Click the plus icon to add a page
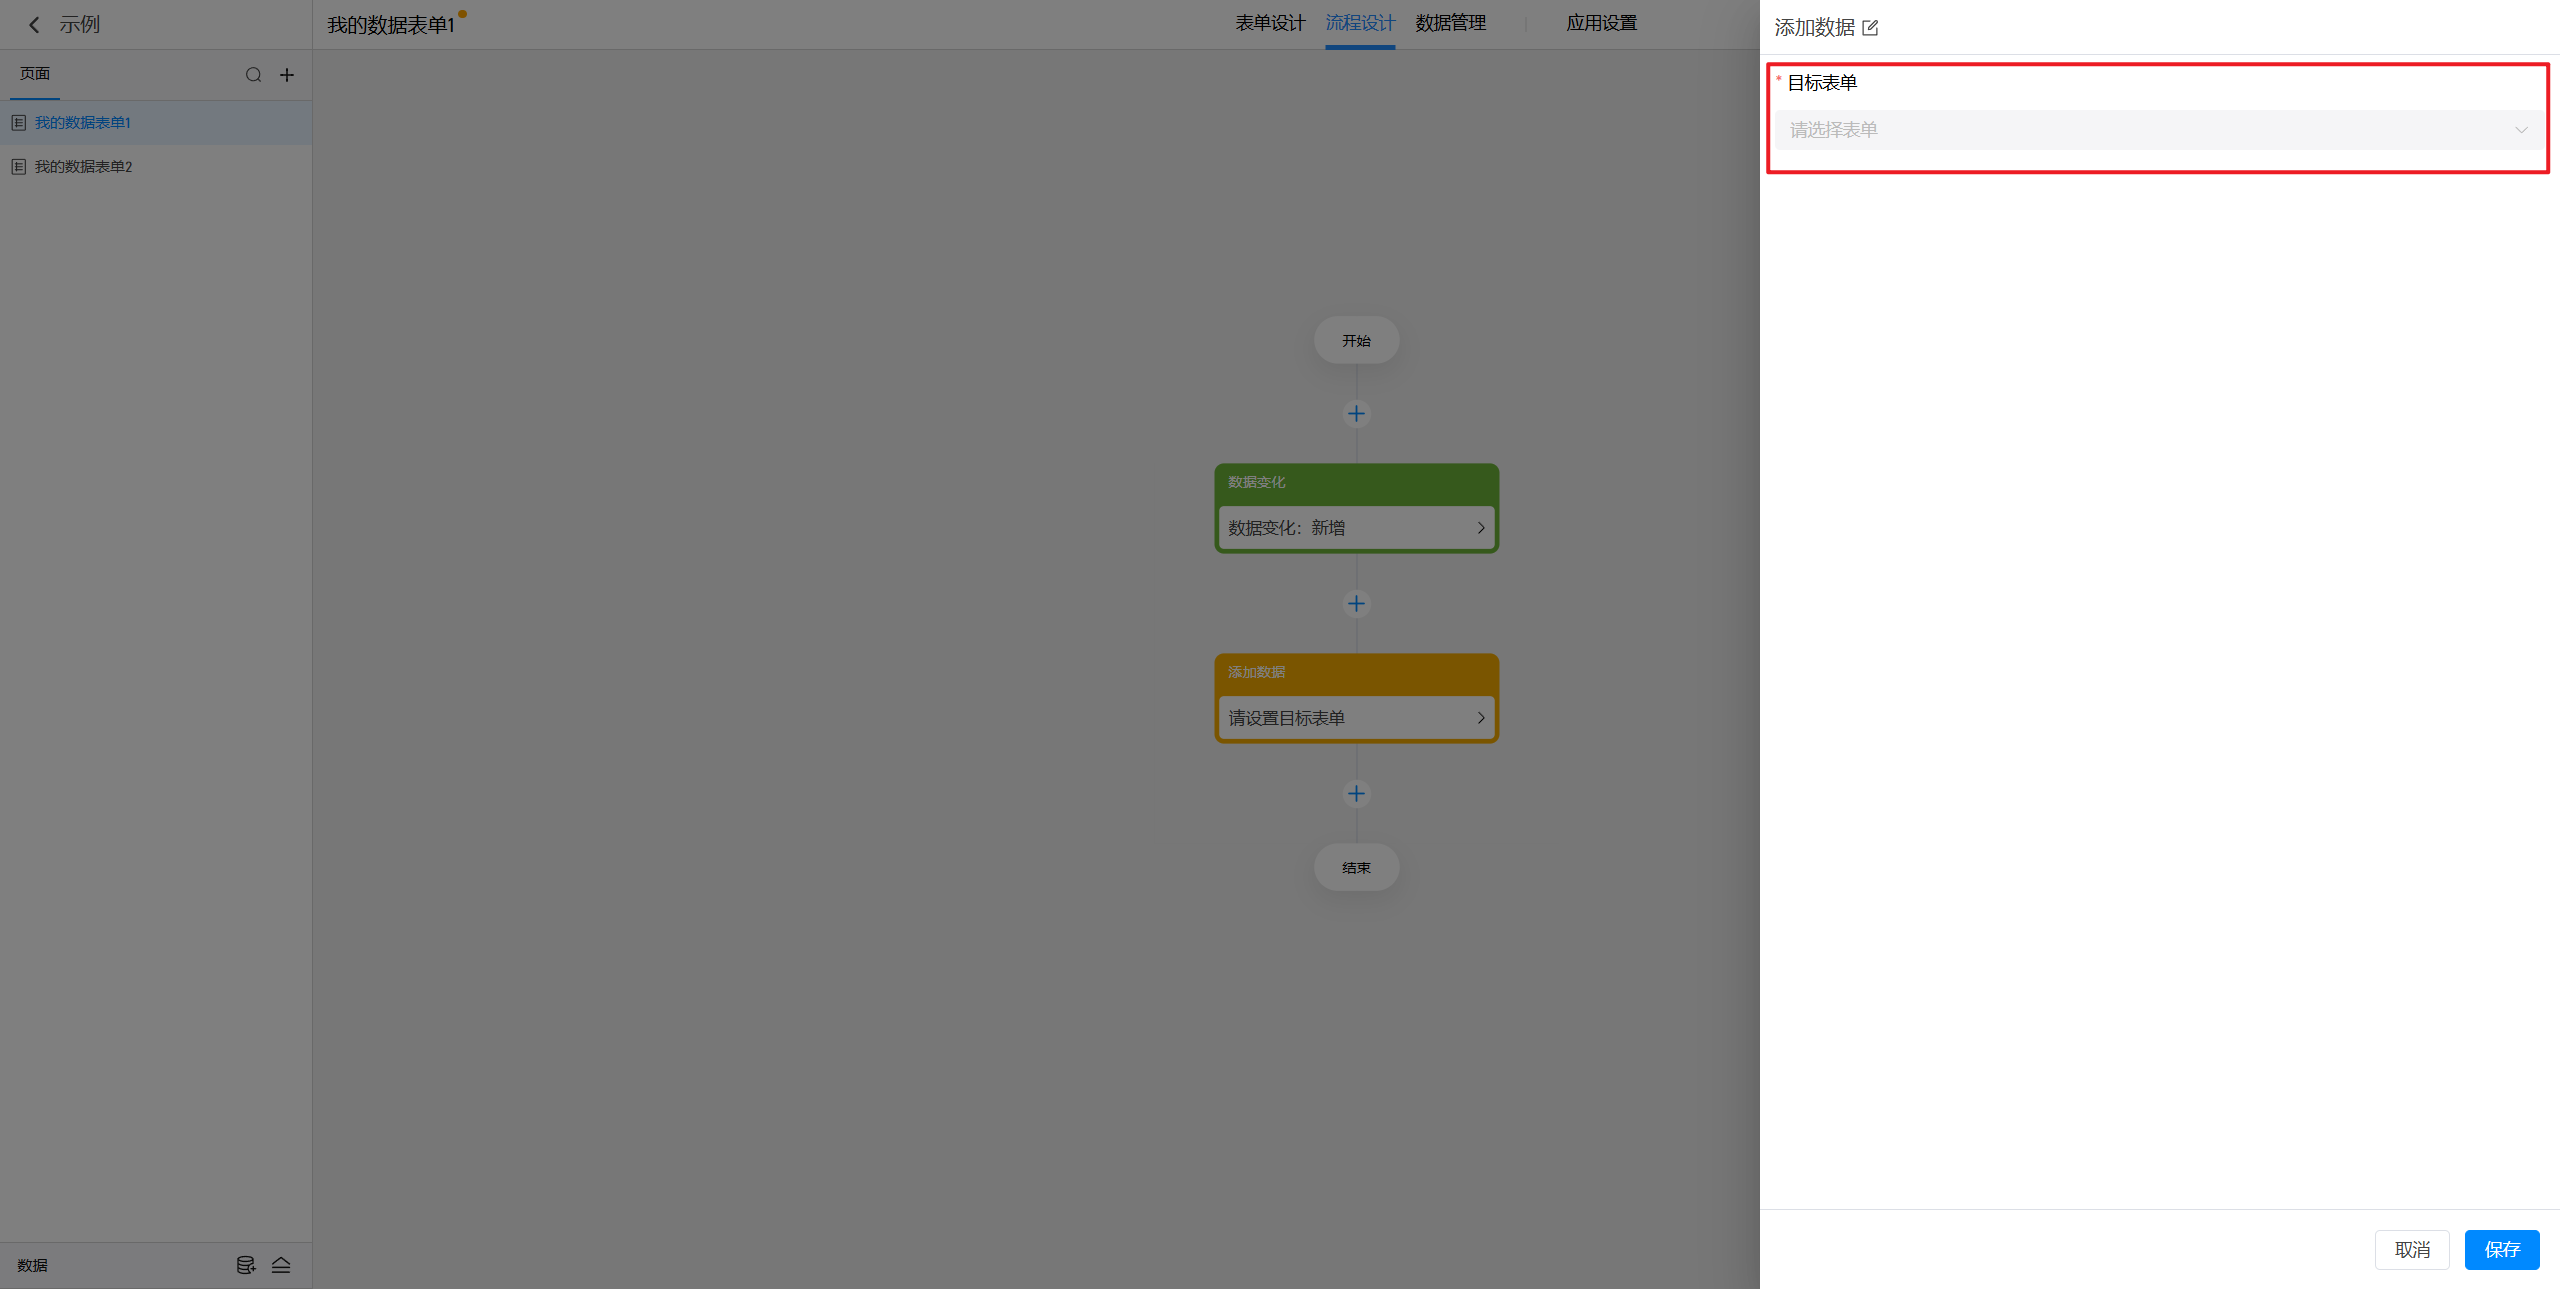Screen dimensions: 2560x1289 tap(287, 75)
